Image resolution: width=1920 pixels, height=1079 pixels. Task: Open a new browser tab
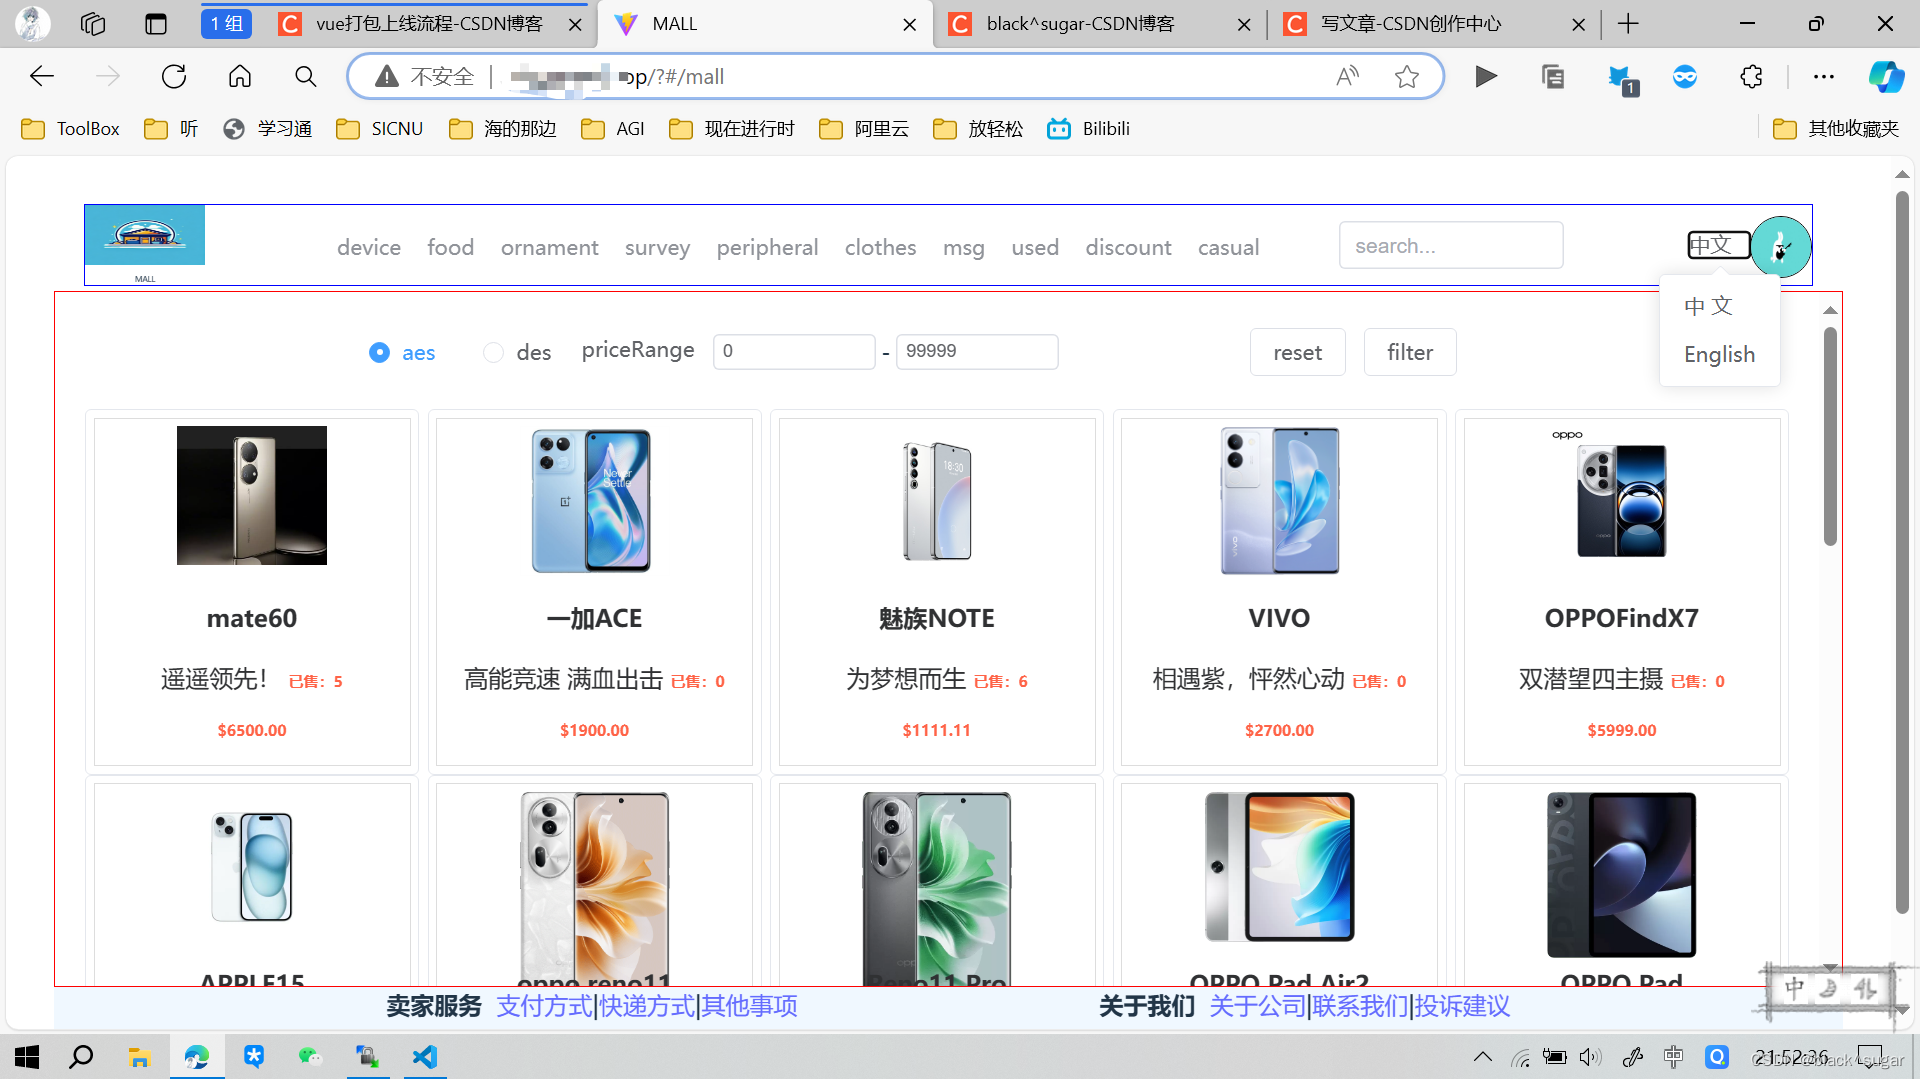tap(1628, 24)
